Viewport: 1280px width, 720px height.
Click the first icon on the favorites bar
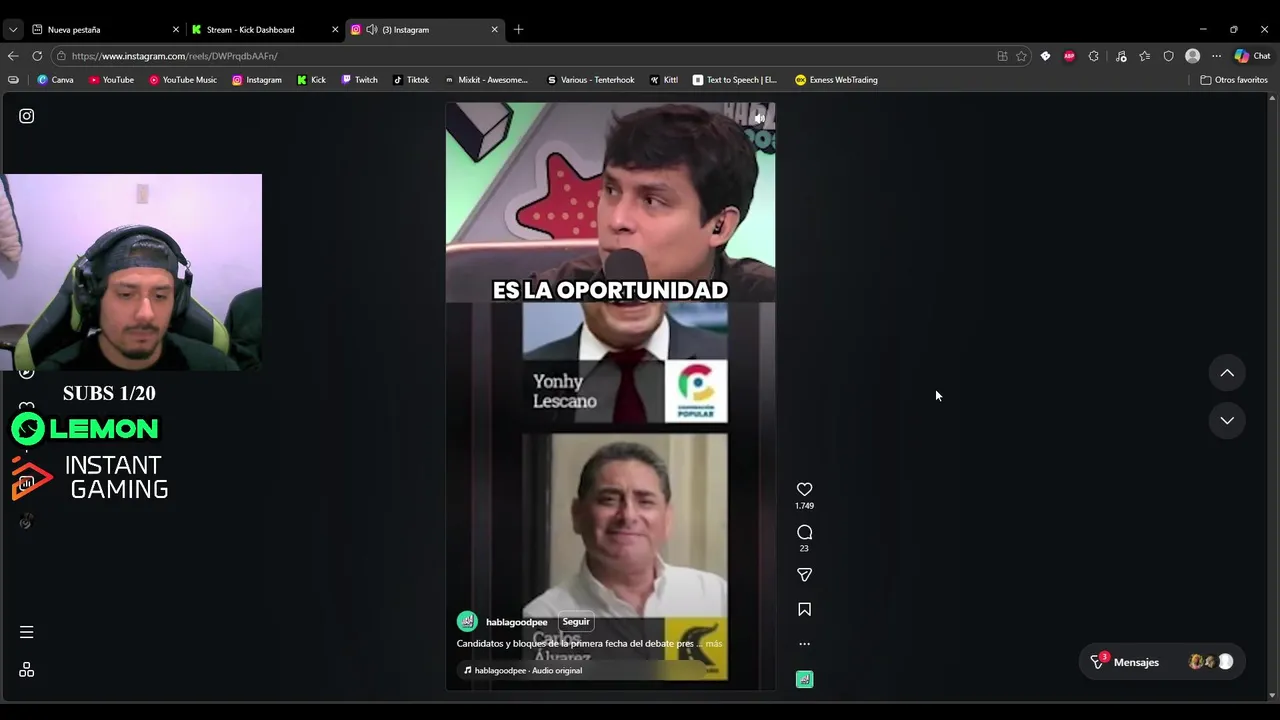tap(13, 80)
